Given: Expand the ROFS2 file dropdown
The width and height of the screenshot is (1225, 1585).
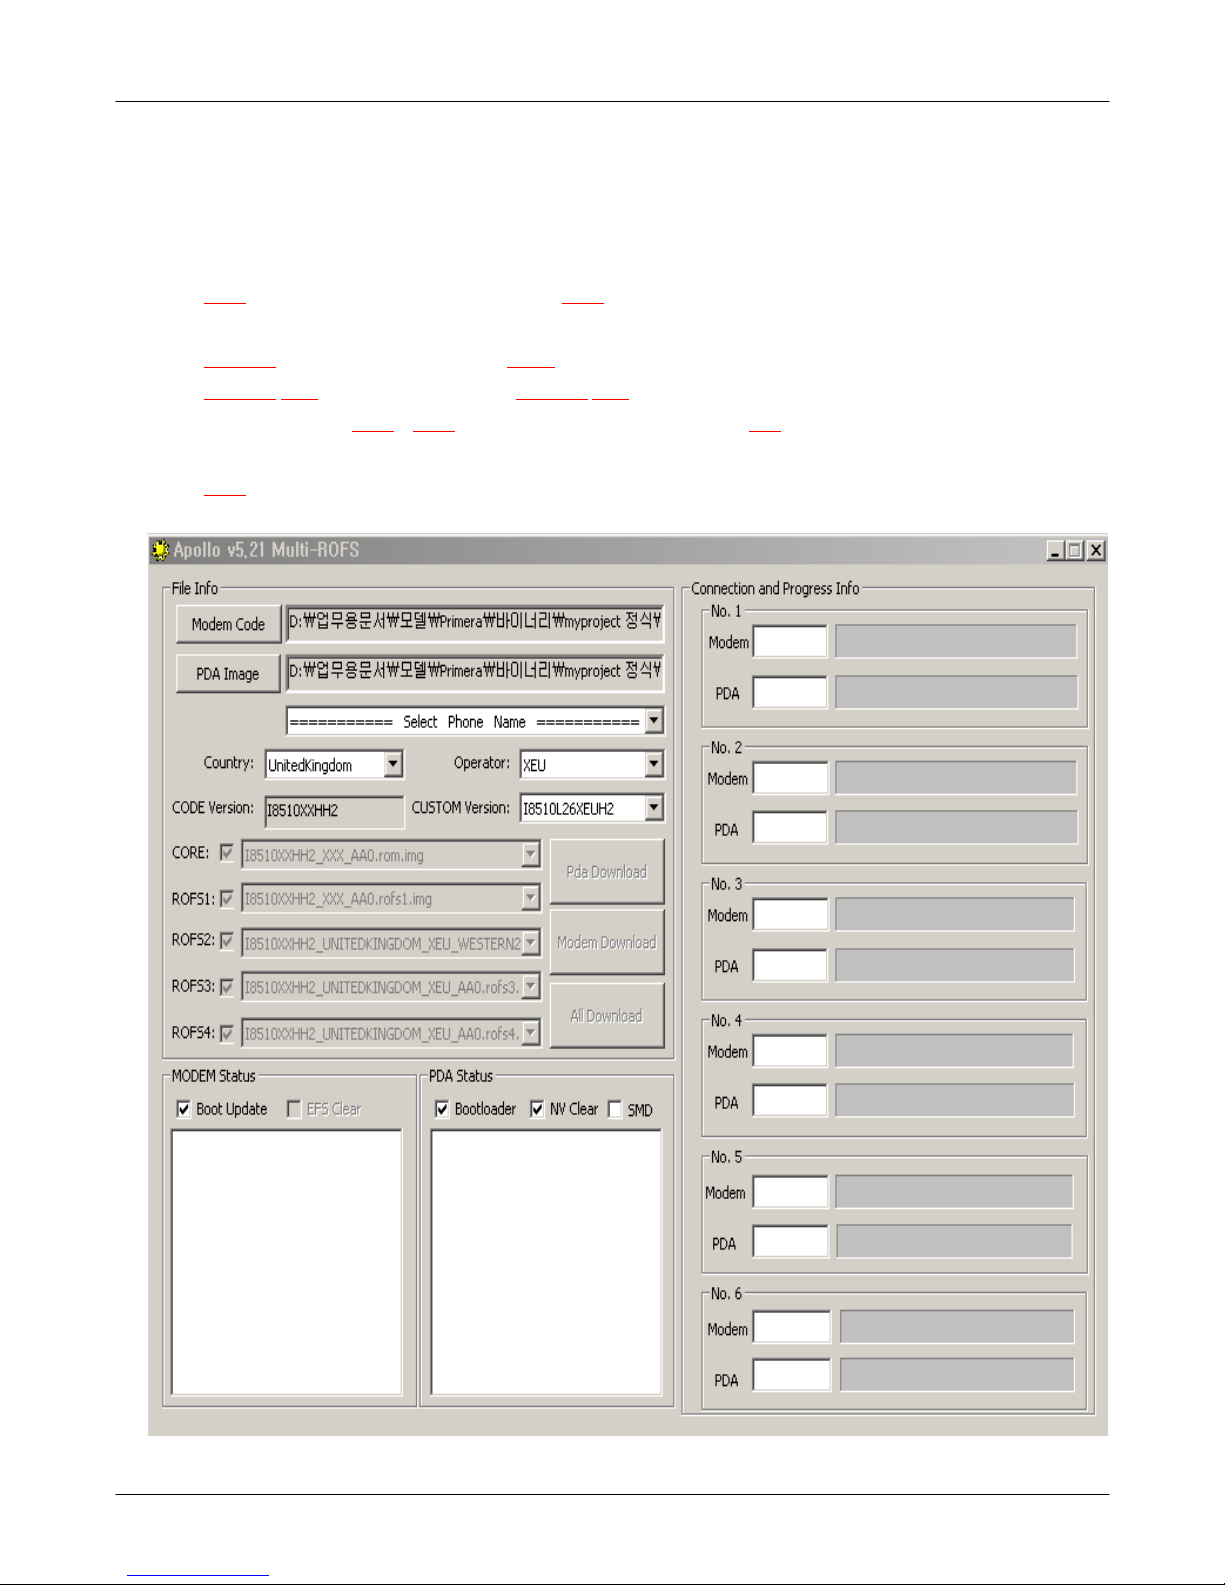Looking at the screenshot, I should click(x=531, y=943).
